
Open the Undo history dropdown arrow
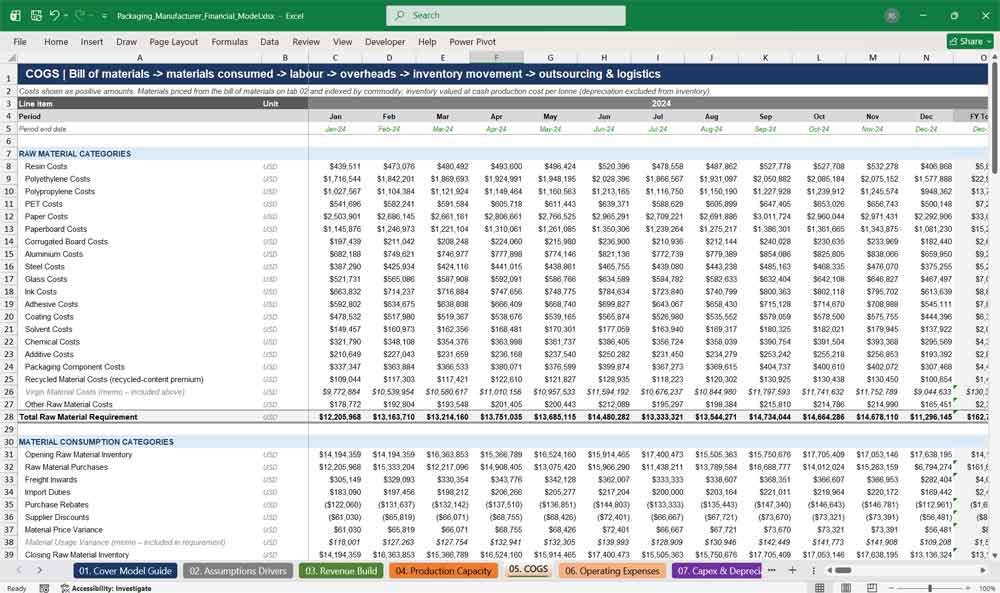coord(66,15)
